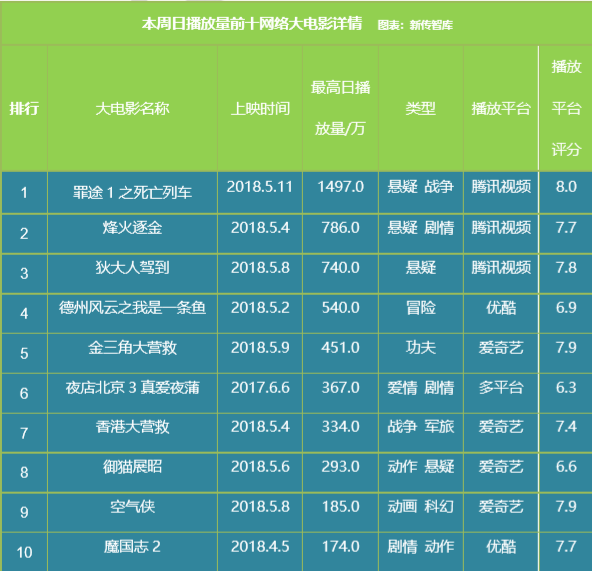Select 德州风云之我是一条鱼 in the table
Image resolution: width=592 pixels, height=571 pixels.
(132, 314)
